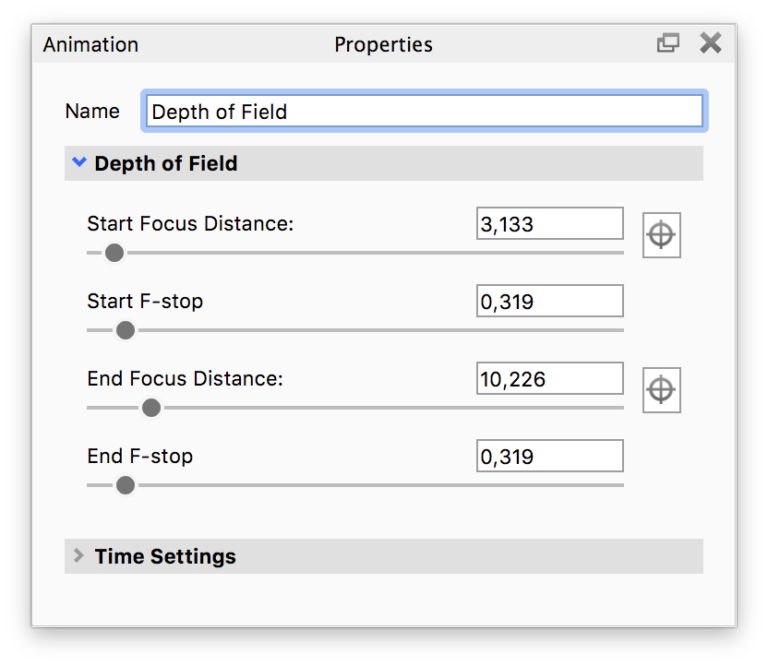
Task: Click the Start Focus Distance picker crosshair icon
Action: pyautogui.click(x=661, y=236)
